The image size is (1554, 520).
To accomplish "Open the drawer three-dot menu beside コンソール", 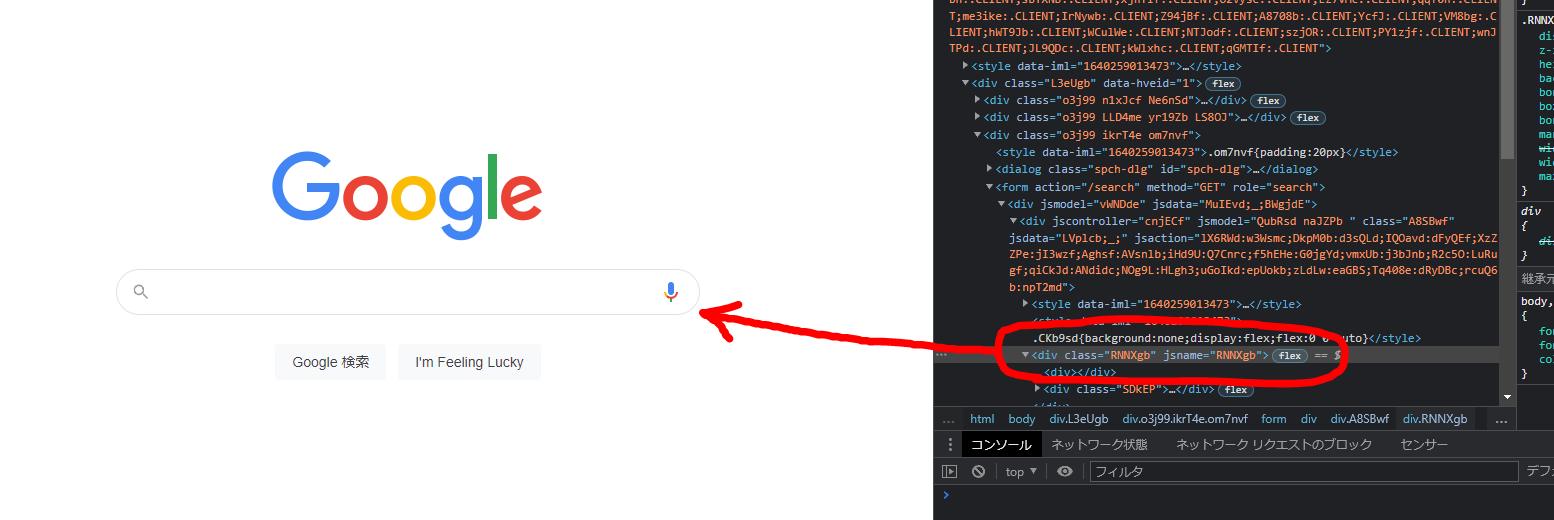I will (x=950, y=445).
